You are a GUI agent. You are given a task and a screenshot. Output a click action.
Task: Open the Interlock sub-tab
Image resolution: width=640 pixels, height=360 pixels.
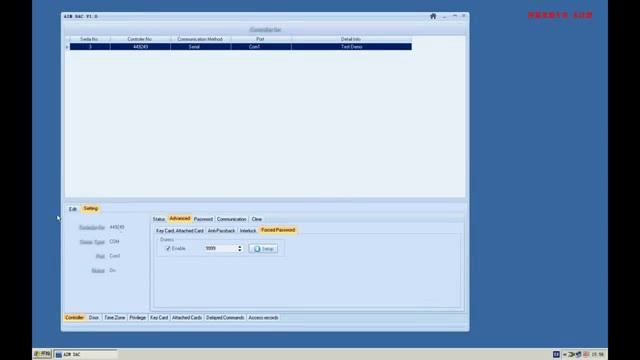(248, 231)
